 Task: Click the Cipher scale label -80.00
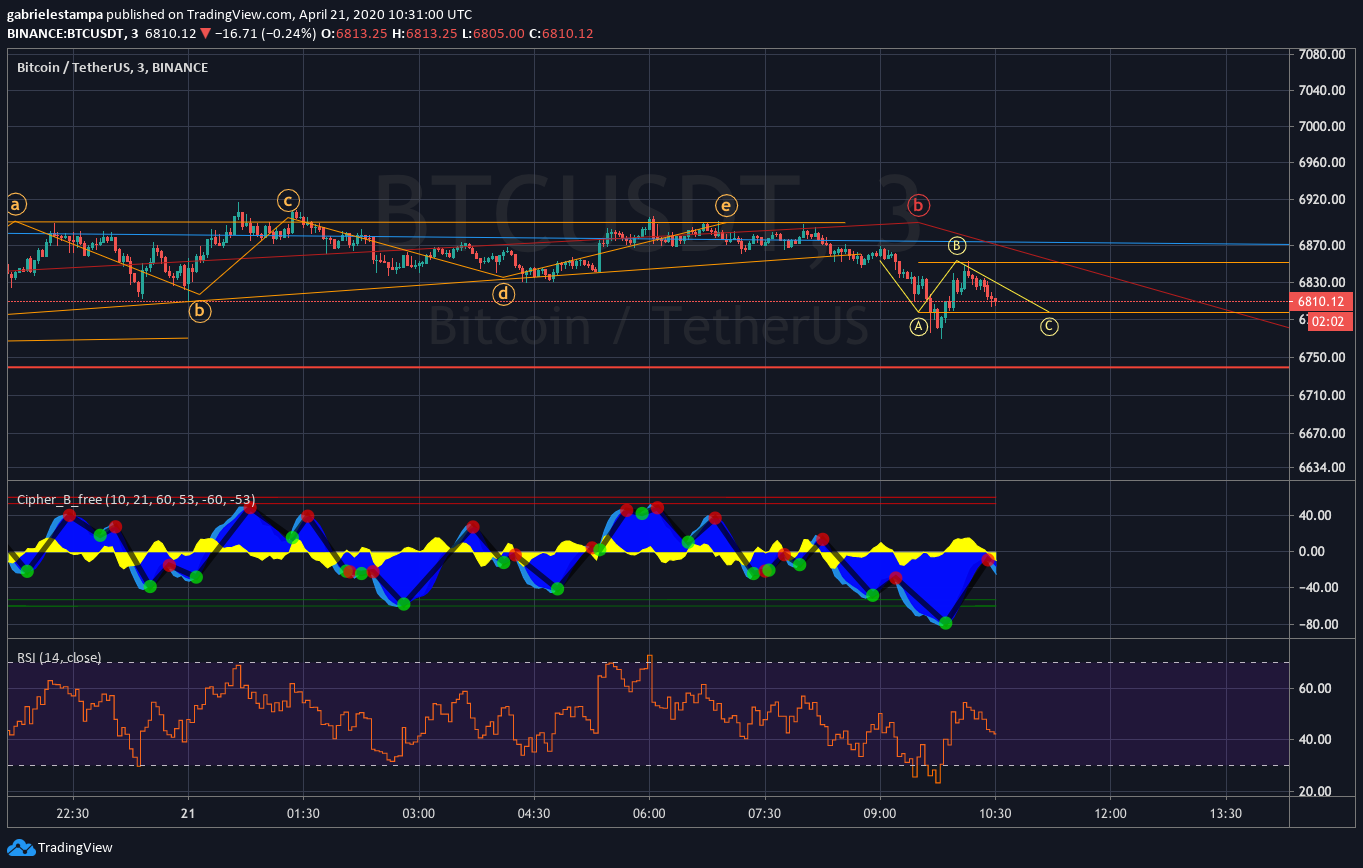[x=1320, y=625]
